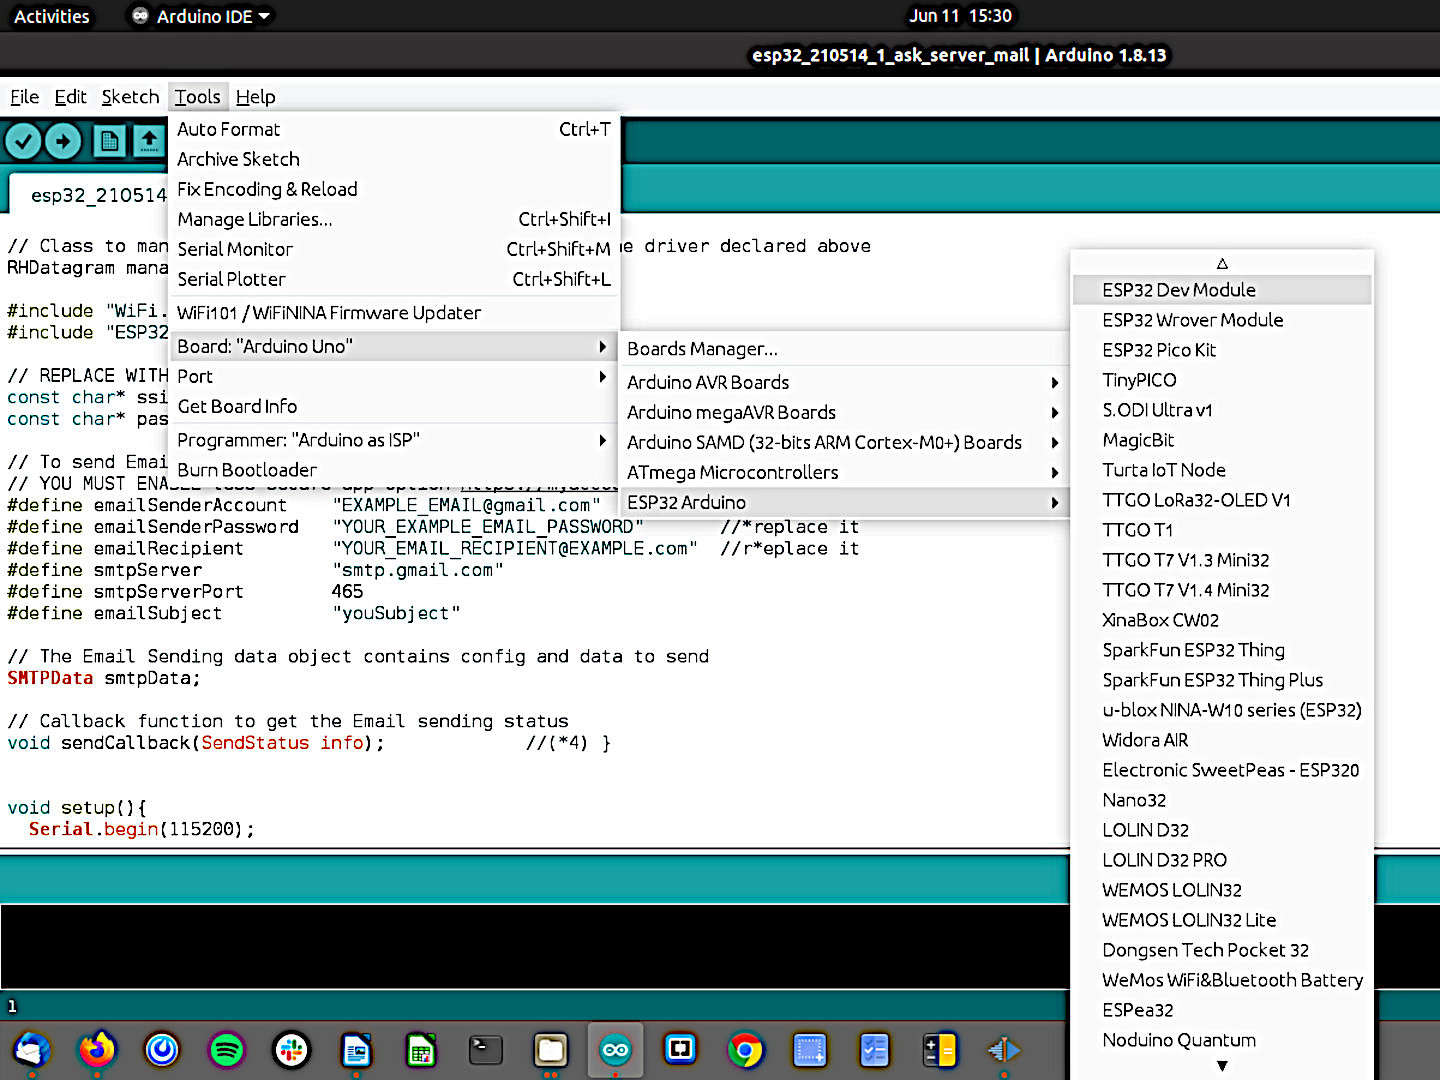The width and height of the screenshot is (1440, 1080).
Task: Click the New sketch toolbar icon
Action: (x=110, y=141)
